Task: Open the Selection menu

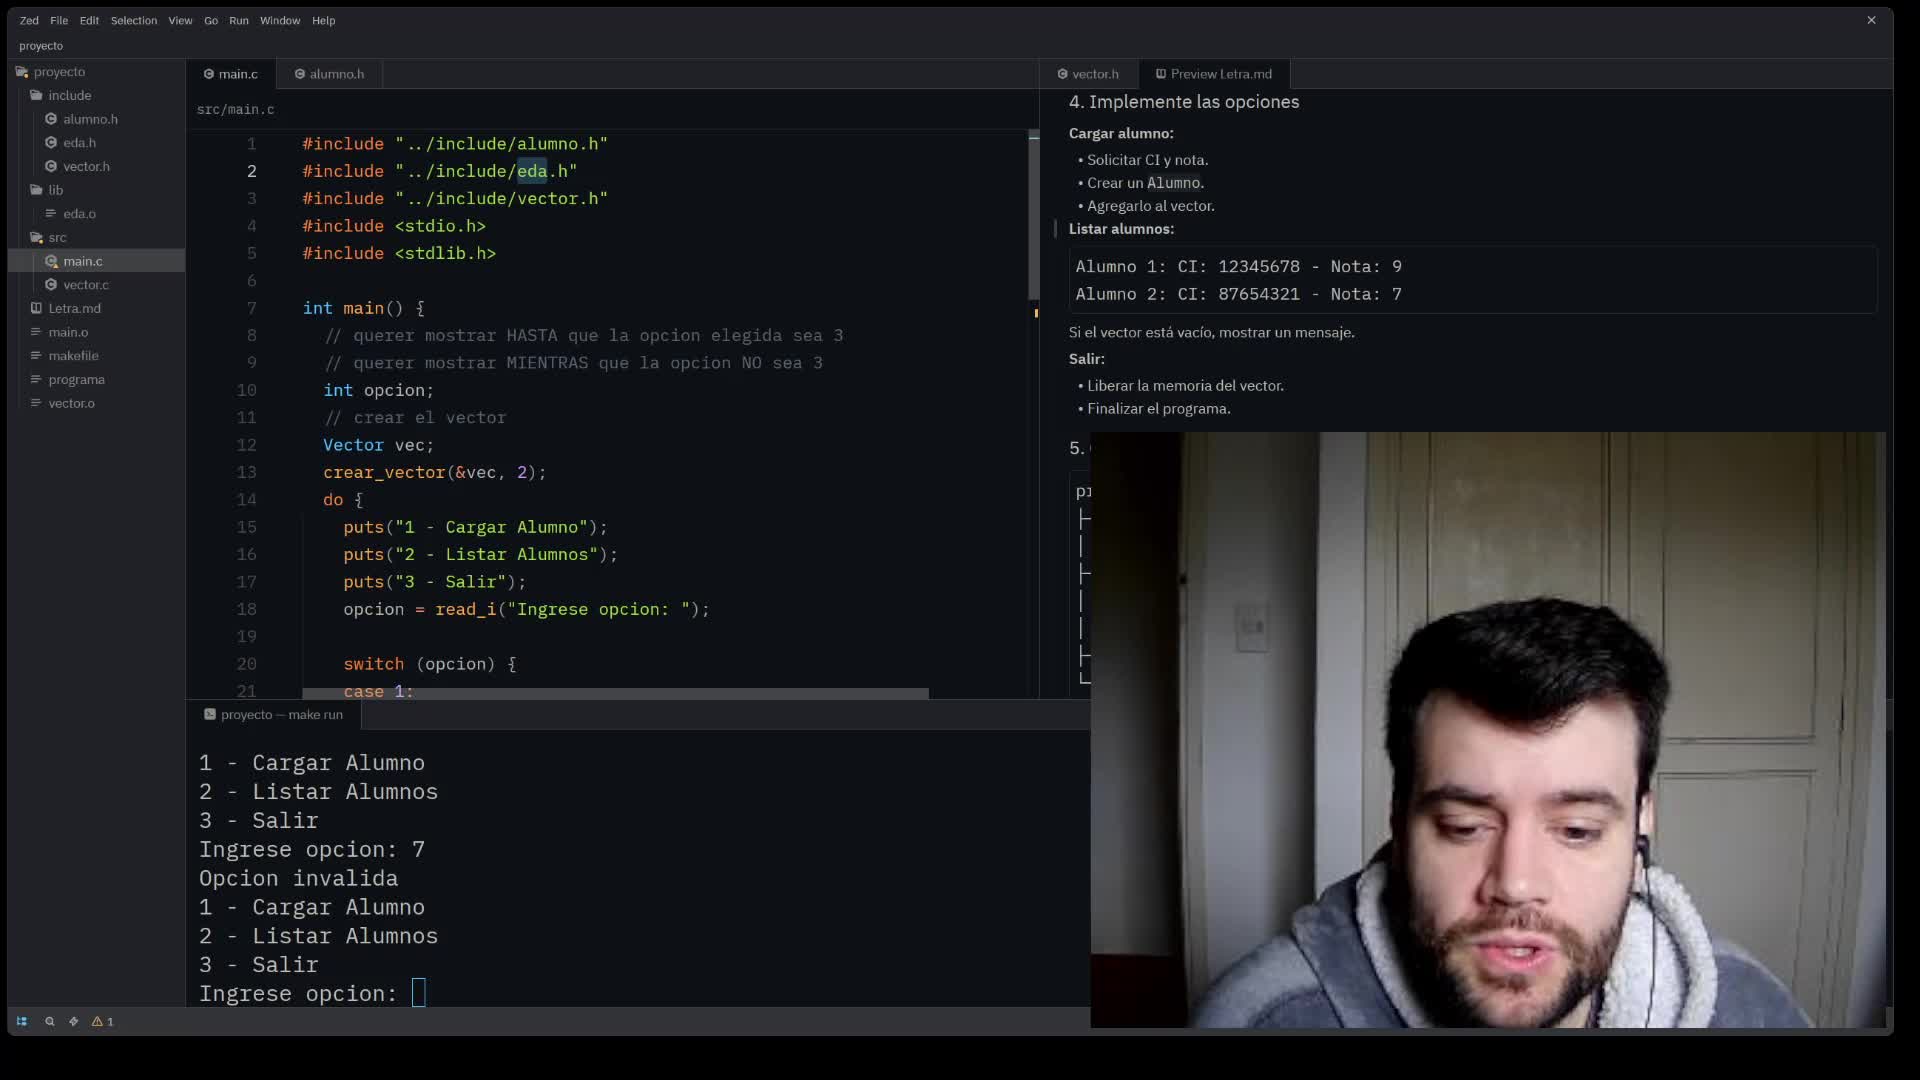Action: (134, 20)
